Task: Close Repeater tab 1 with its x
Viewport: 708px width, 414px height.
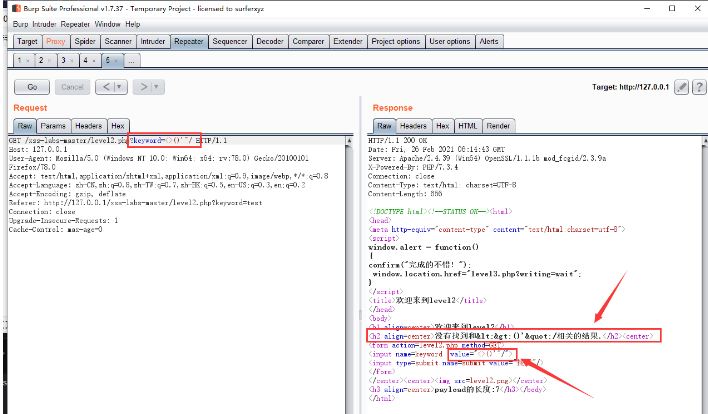Action: [28, 60]
